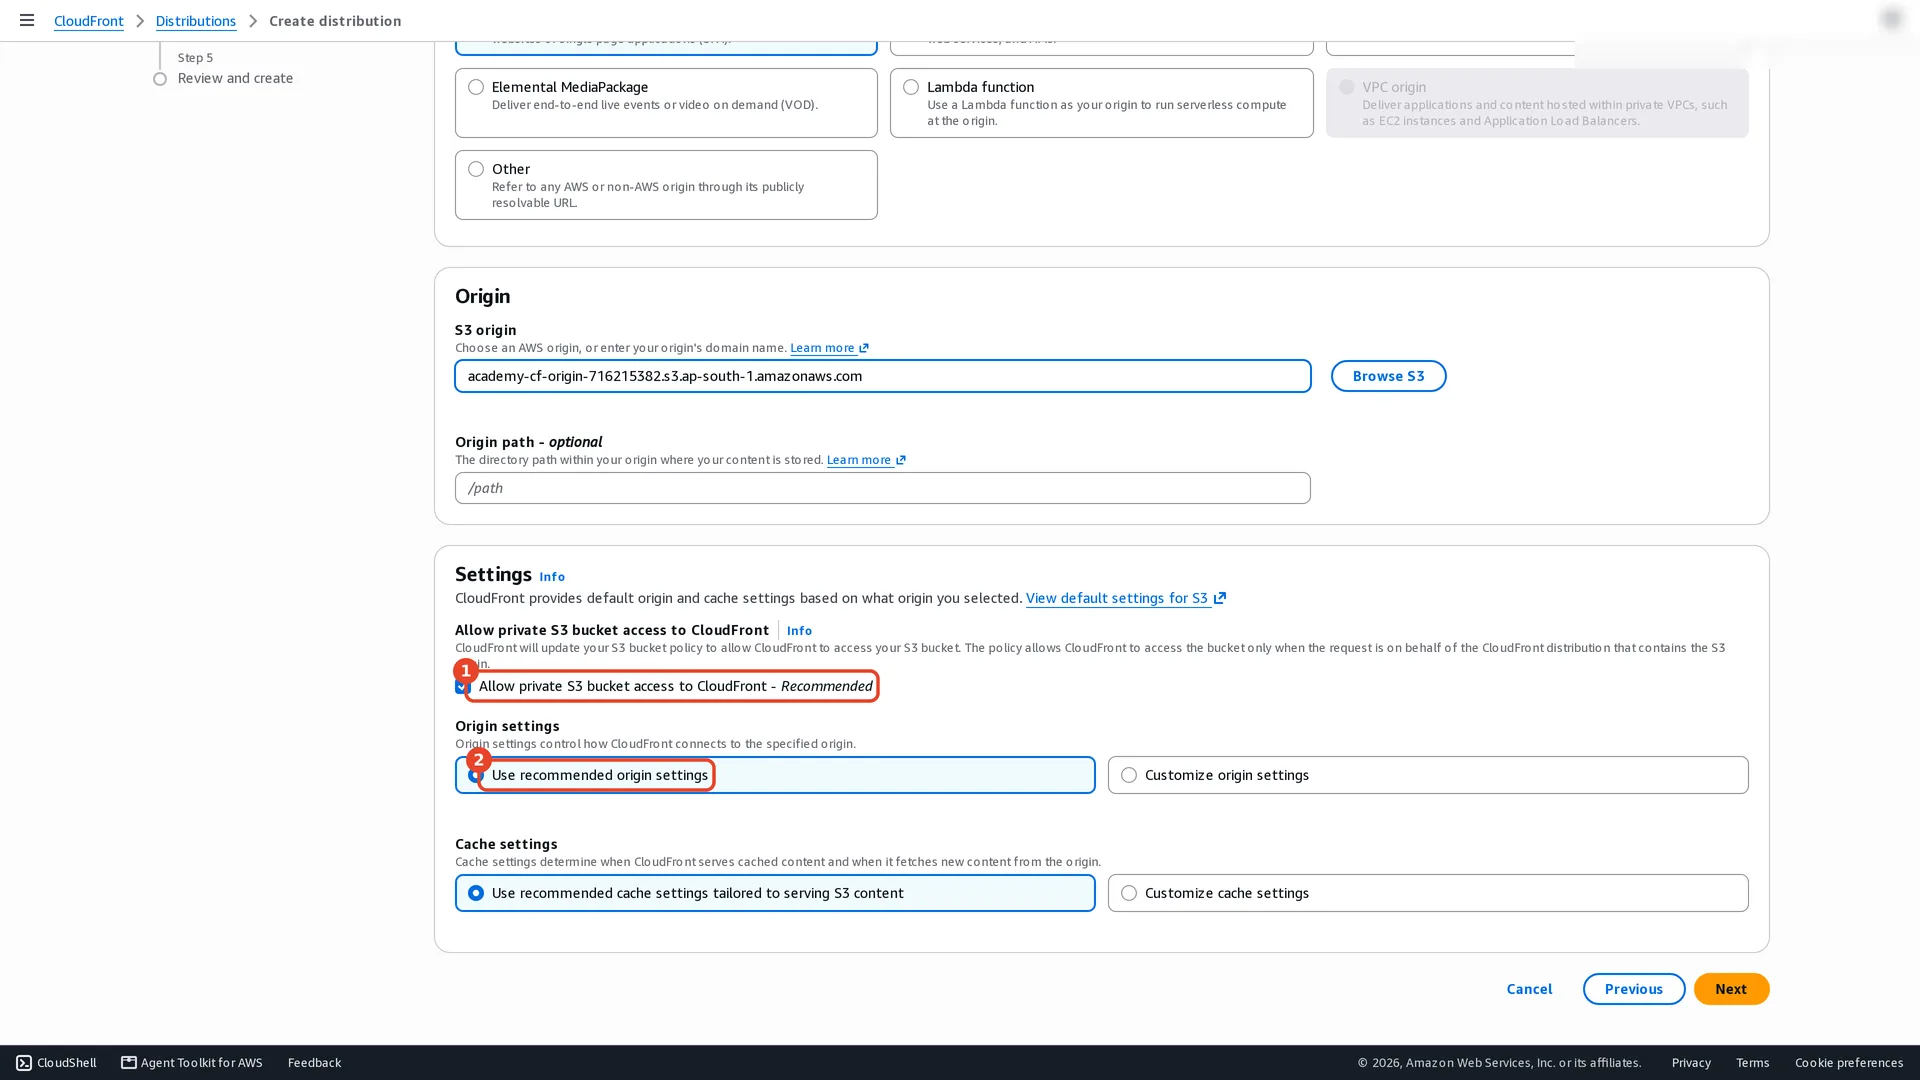The height and width of the screenshot is (1080, 1920).
Task: Open Cookie preferences in footer
Action: tap(1849, 1063)
